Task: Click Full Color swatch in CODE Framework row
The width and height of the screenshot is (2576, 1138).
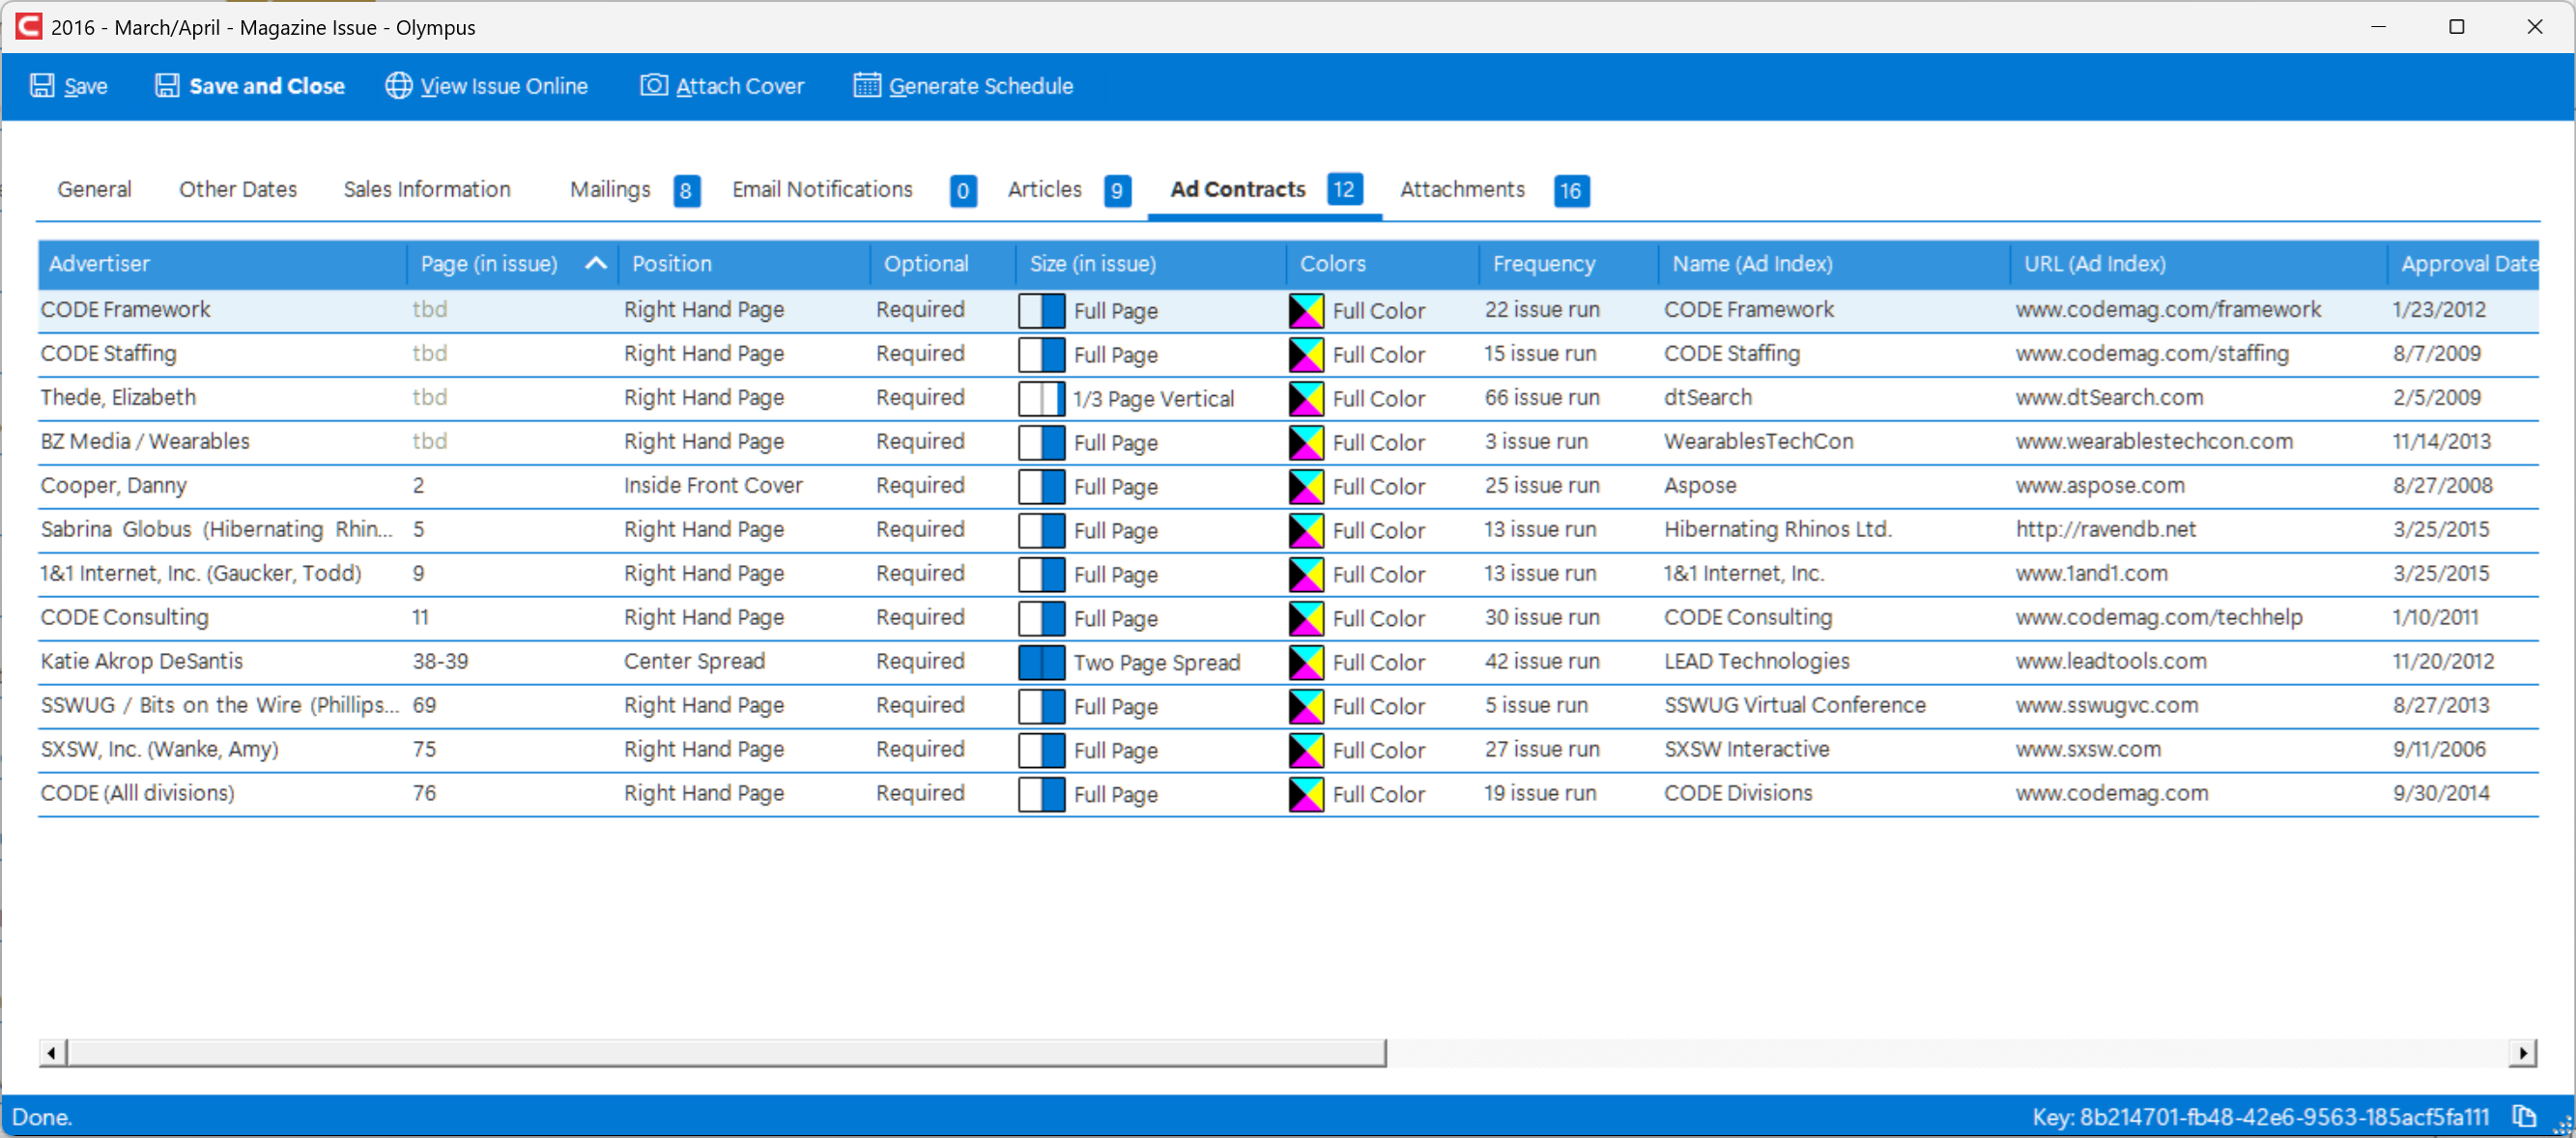Action: click(x=1306, y=310)
